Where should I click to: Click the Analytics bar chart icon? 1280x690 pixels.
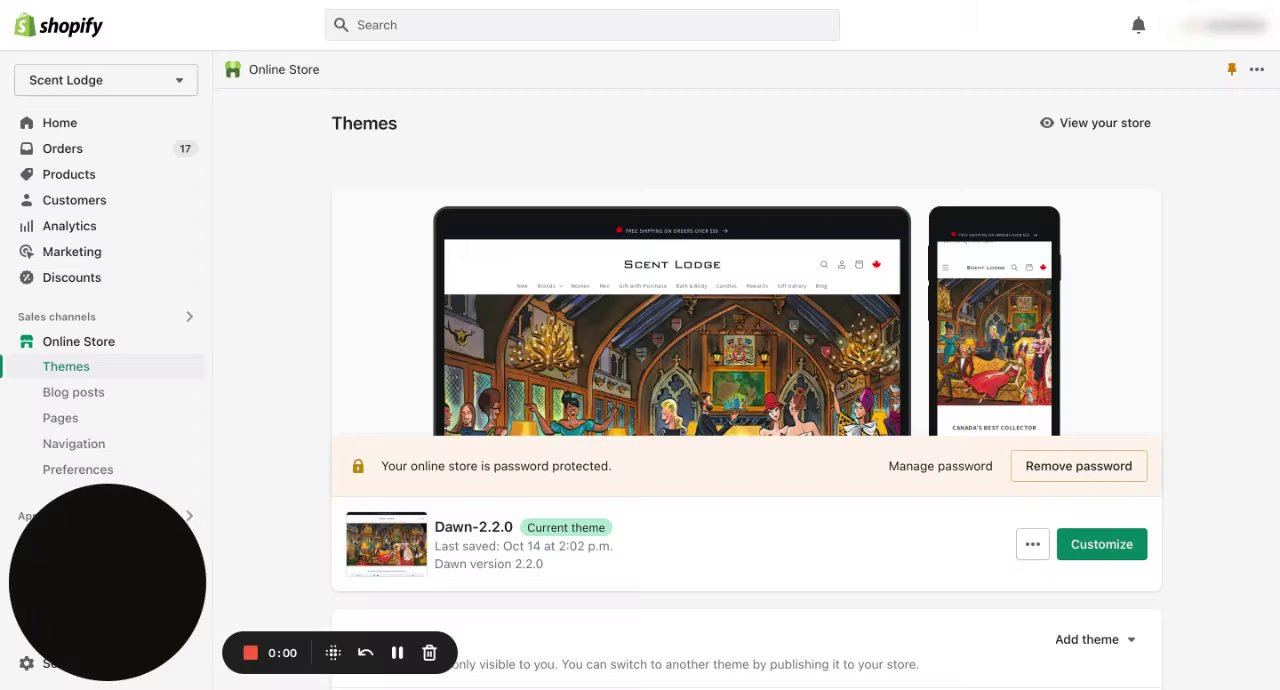(26, 226)
